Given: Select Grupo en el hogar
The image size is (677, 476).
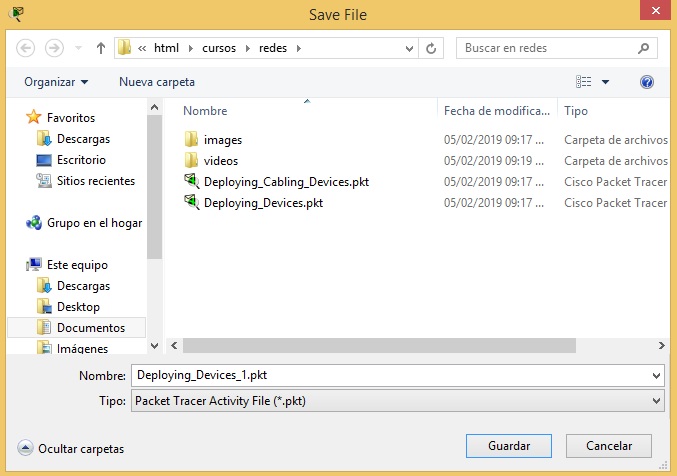Looking at the screenshot, I should [93, 223].
